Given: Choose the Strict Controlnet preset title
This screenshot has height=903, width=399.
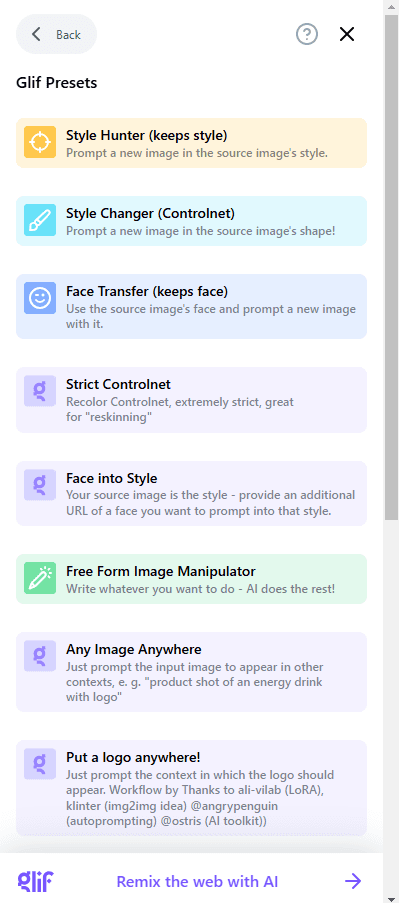Looking at the screenshot, I should [x=118, y=385].
